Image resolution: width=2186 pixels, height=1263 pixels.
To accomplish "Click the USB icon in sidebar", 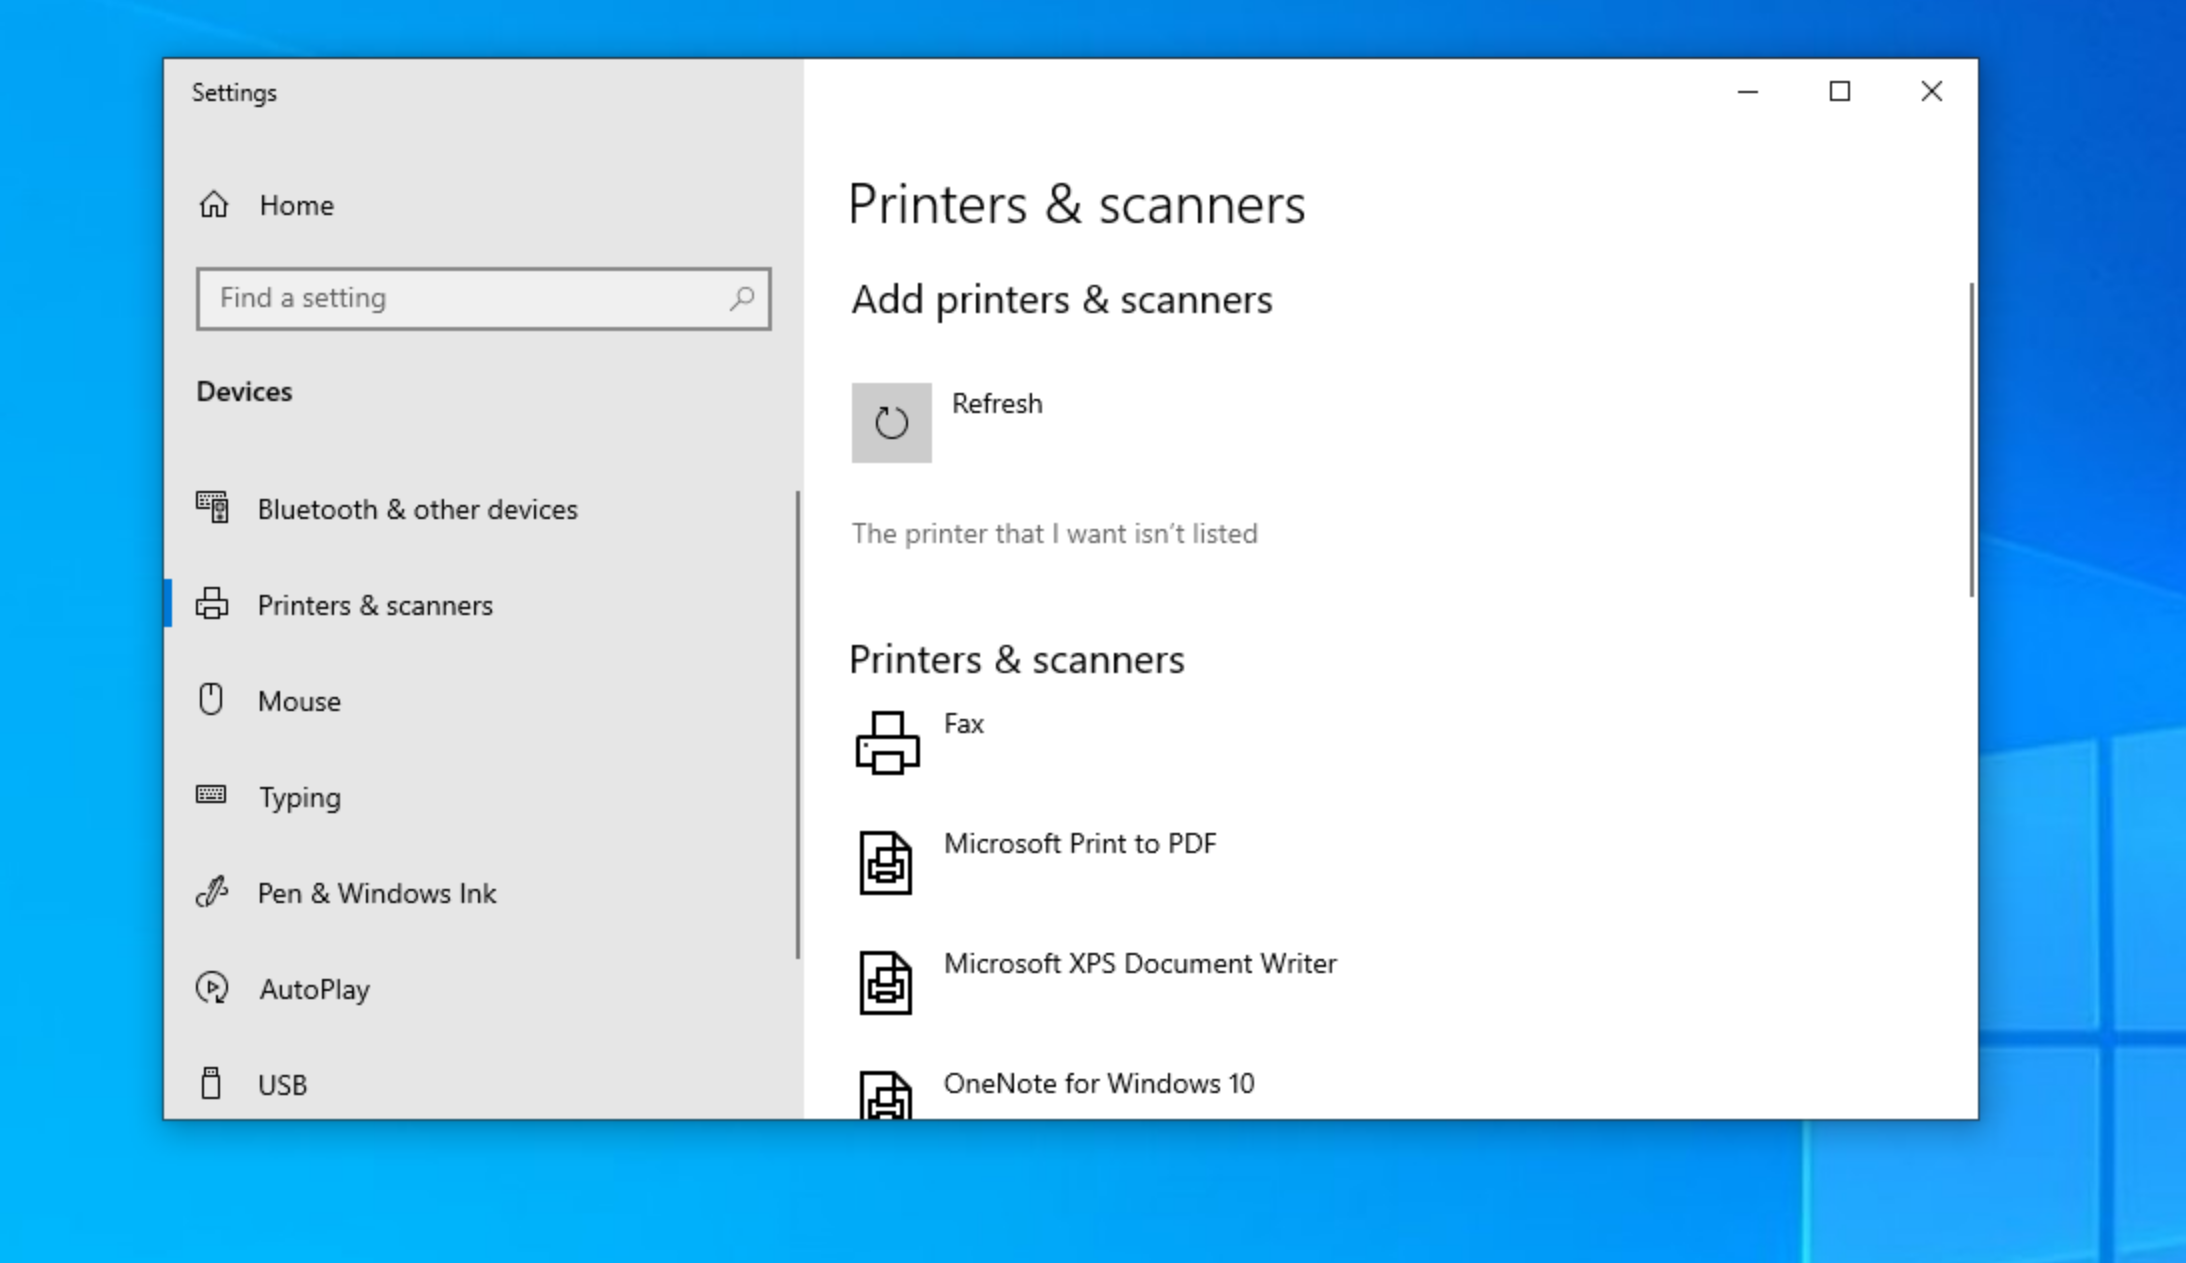I will [211, 1084].
